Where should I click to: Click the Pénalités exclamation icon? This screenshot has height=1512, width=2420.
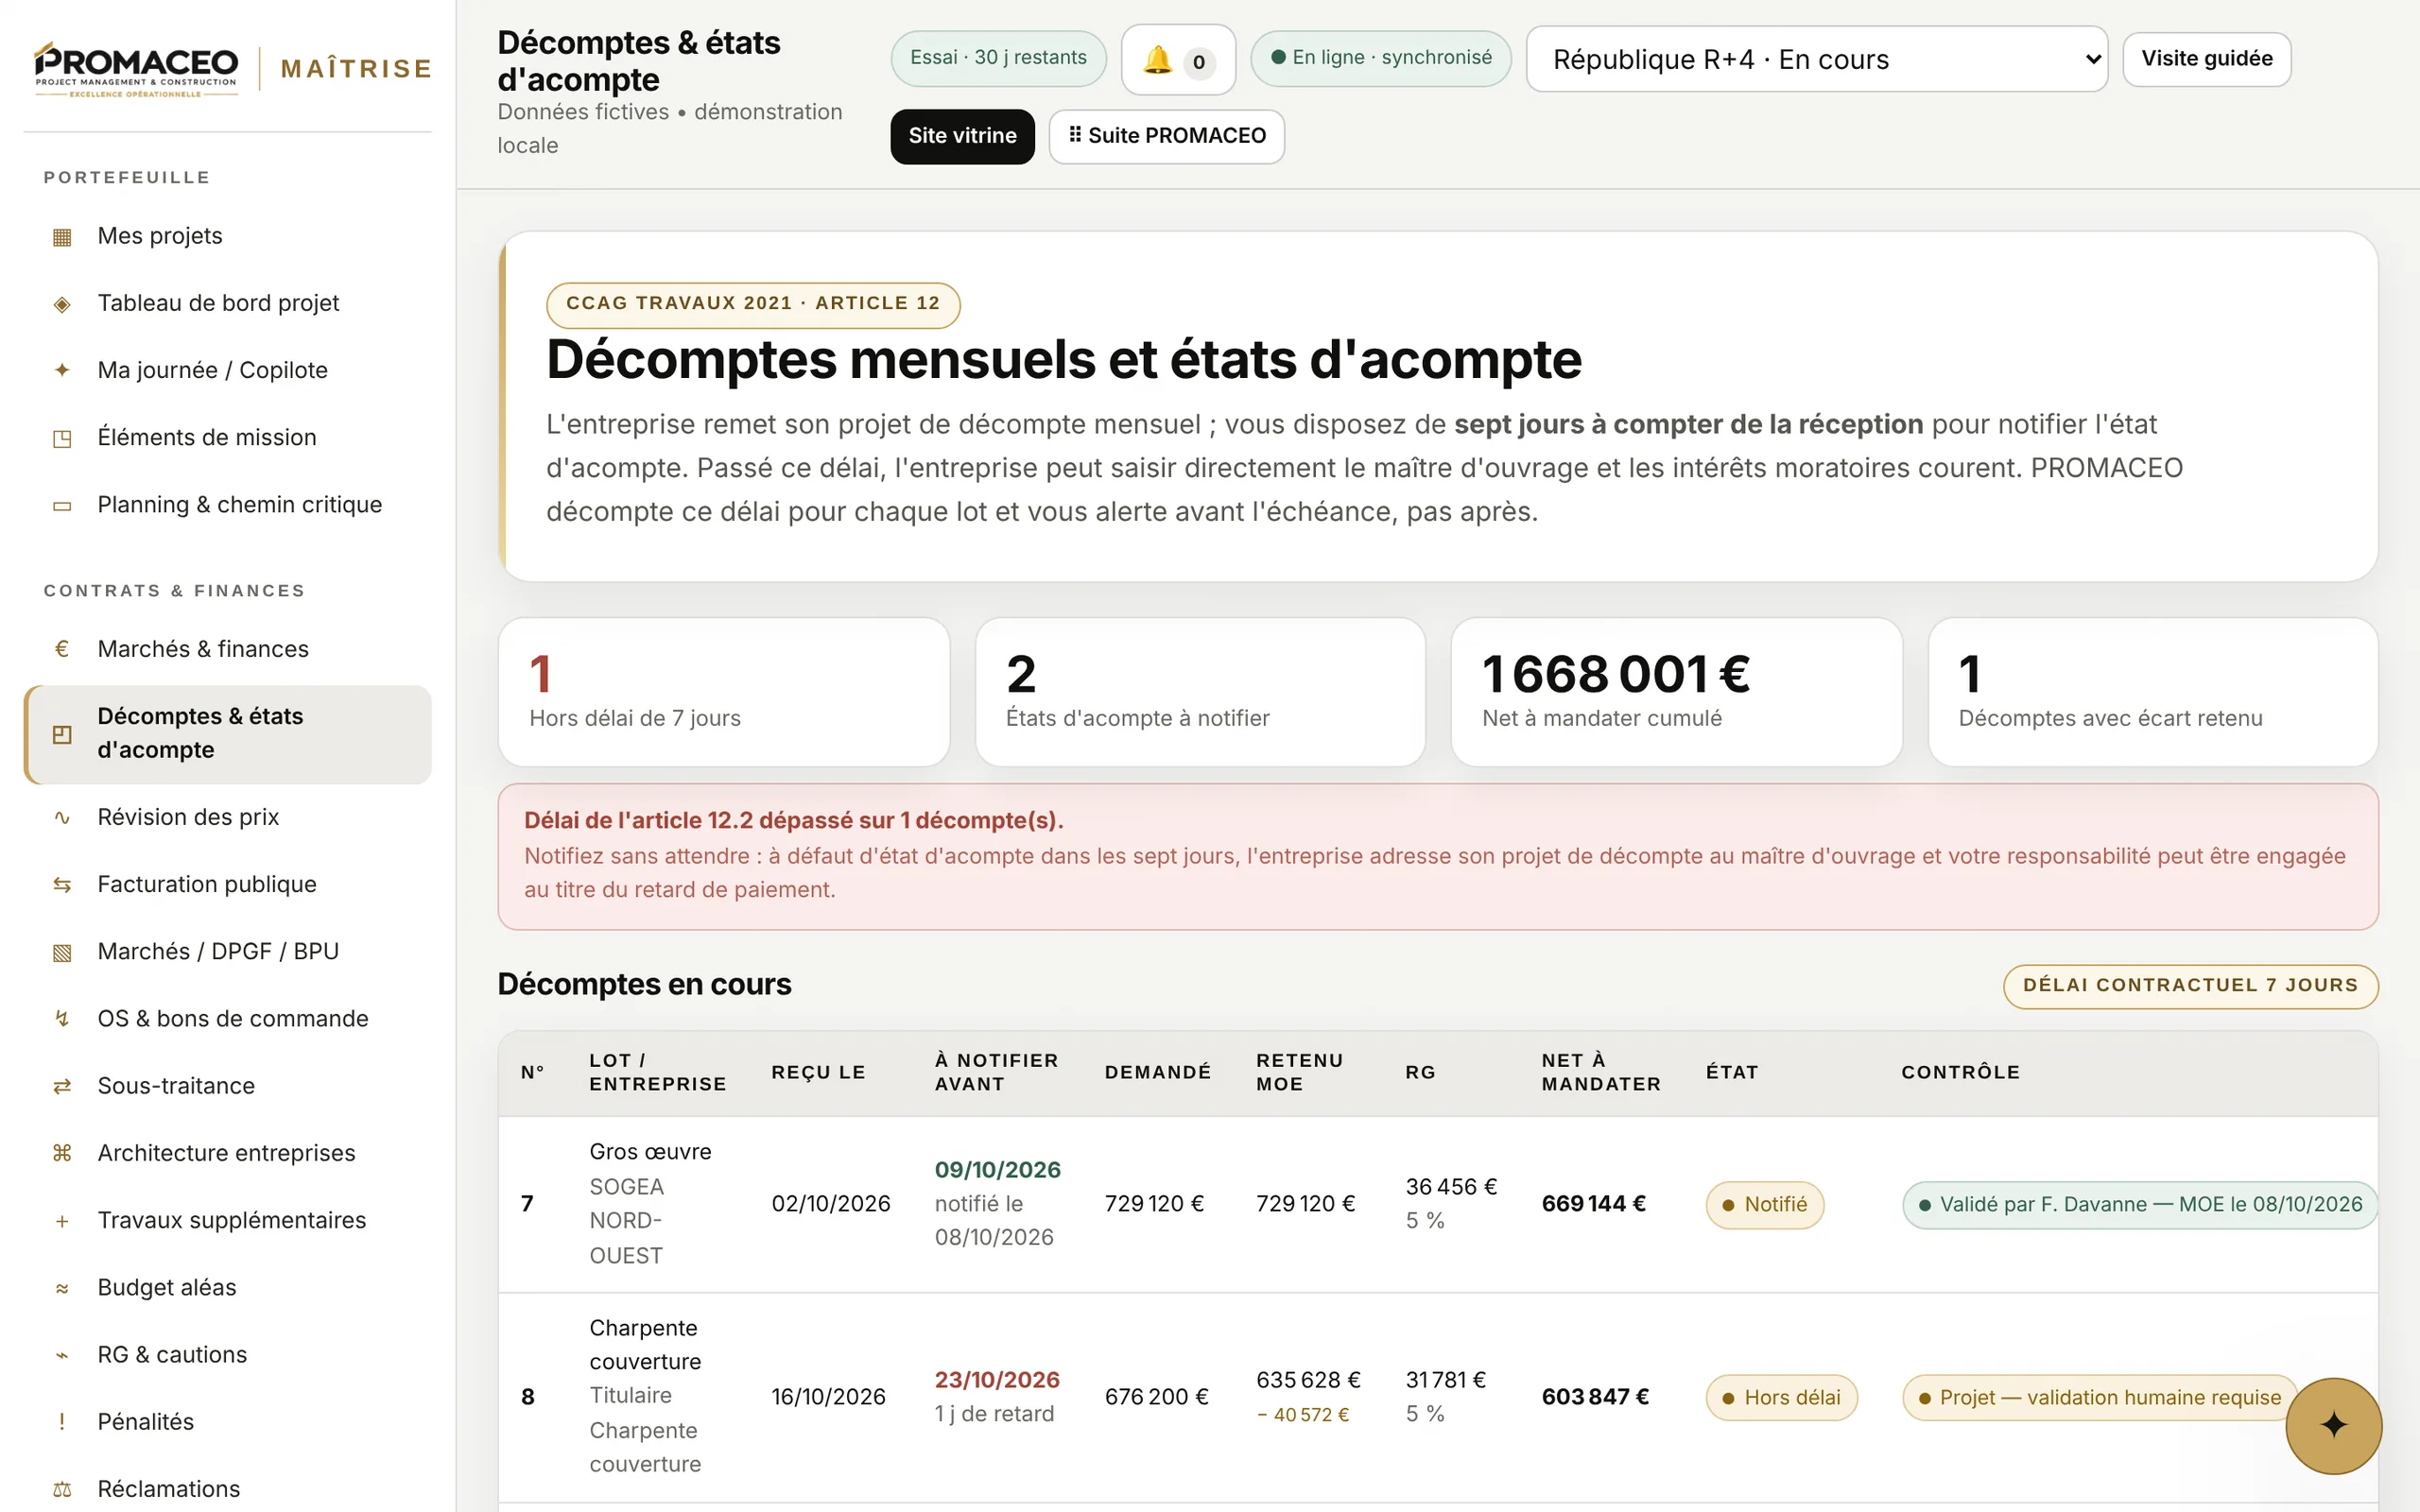pos(62,1422)
